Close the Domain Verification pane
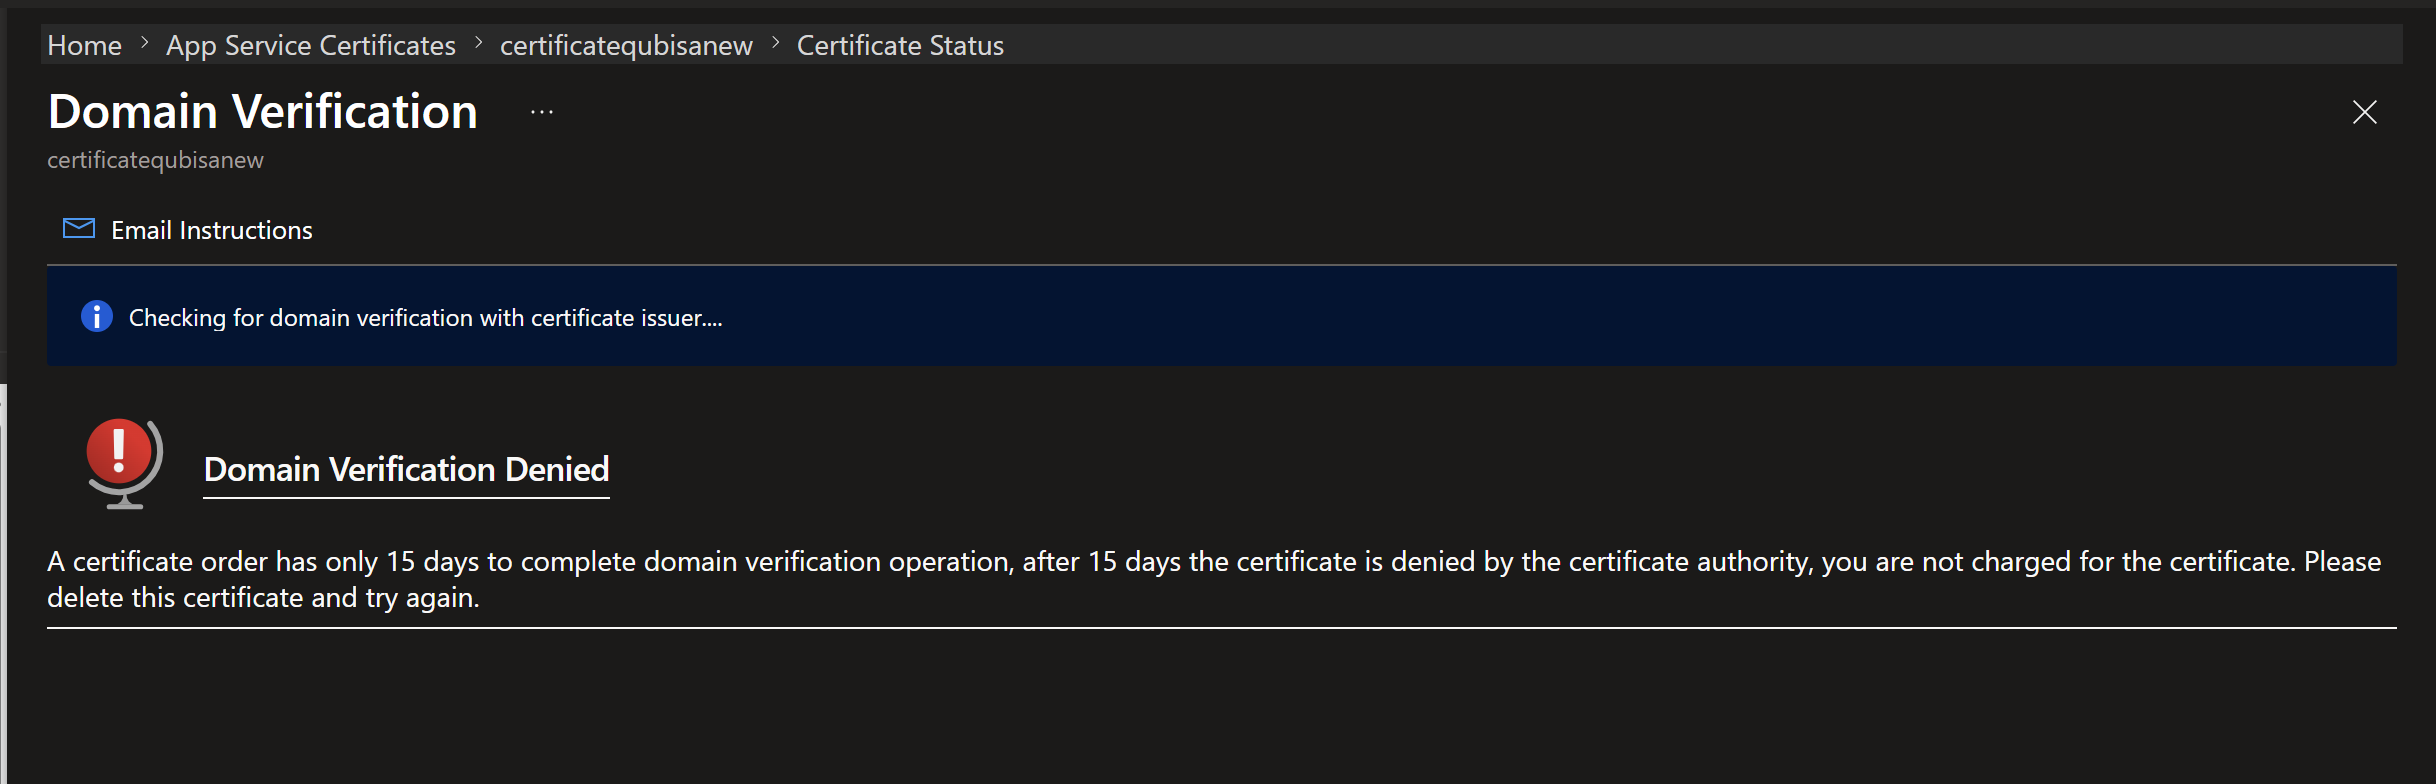The width and height of the screenshot is (2436, 784). click(2364, 112)
